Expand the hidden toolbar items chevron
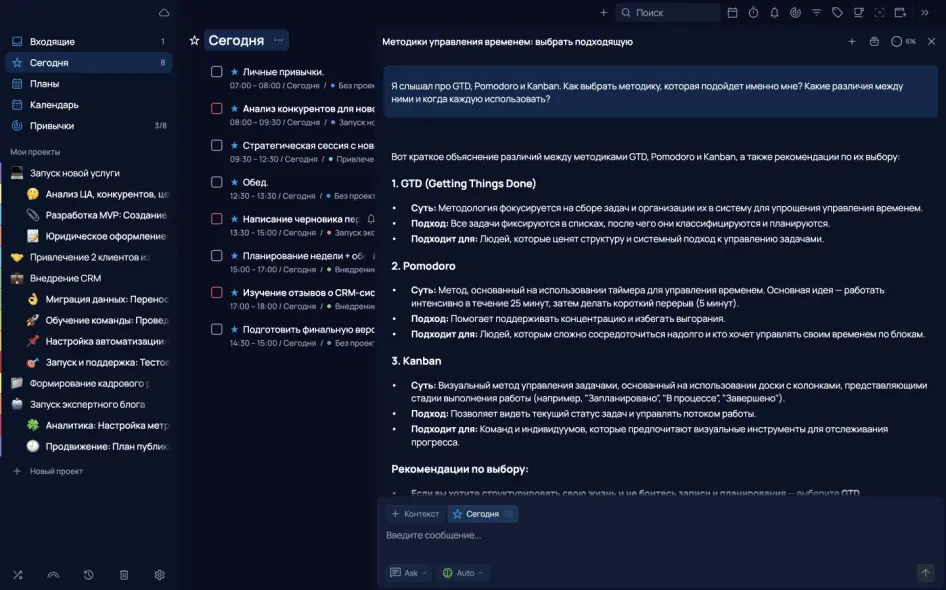The height and width of the screenshot is (590, 946). point(925,13)
